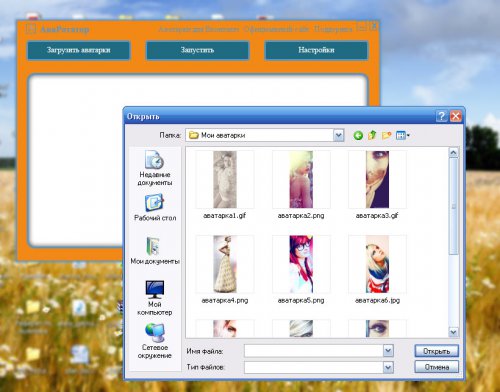Click the green Back arrow icon
Image resolution: width=500 pixels, height=392 pixels.
(x=358, y=135)
